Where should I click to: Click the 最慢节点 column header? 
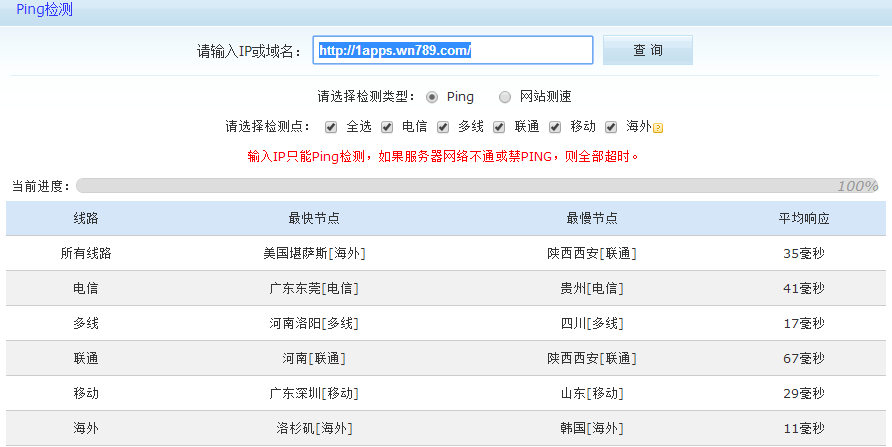(591, 219)
